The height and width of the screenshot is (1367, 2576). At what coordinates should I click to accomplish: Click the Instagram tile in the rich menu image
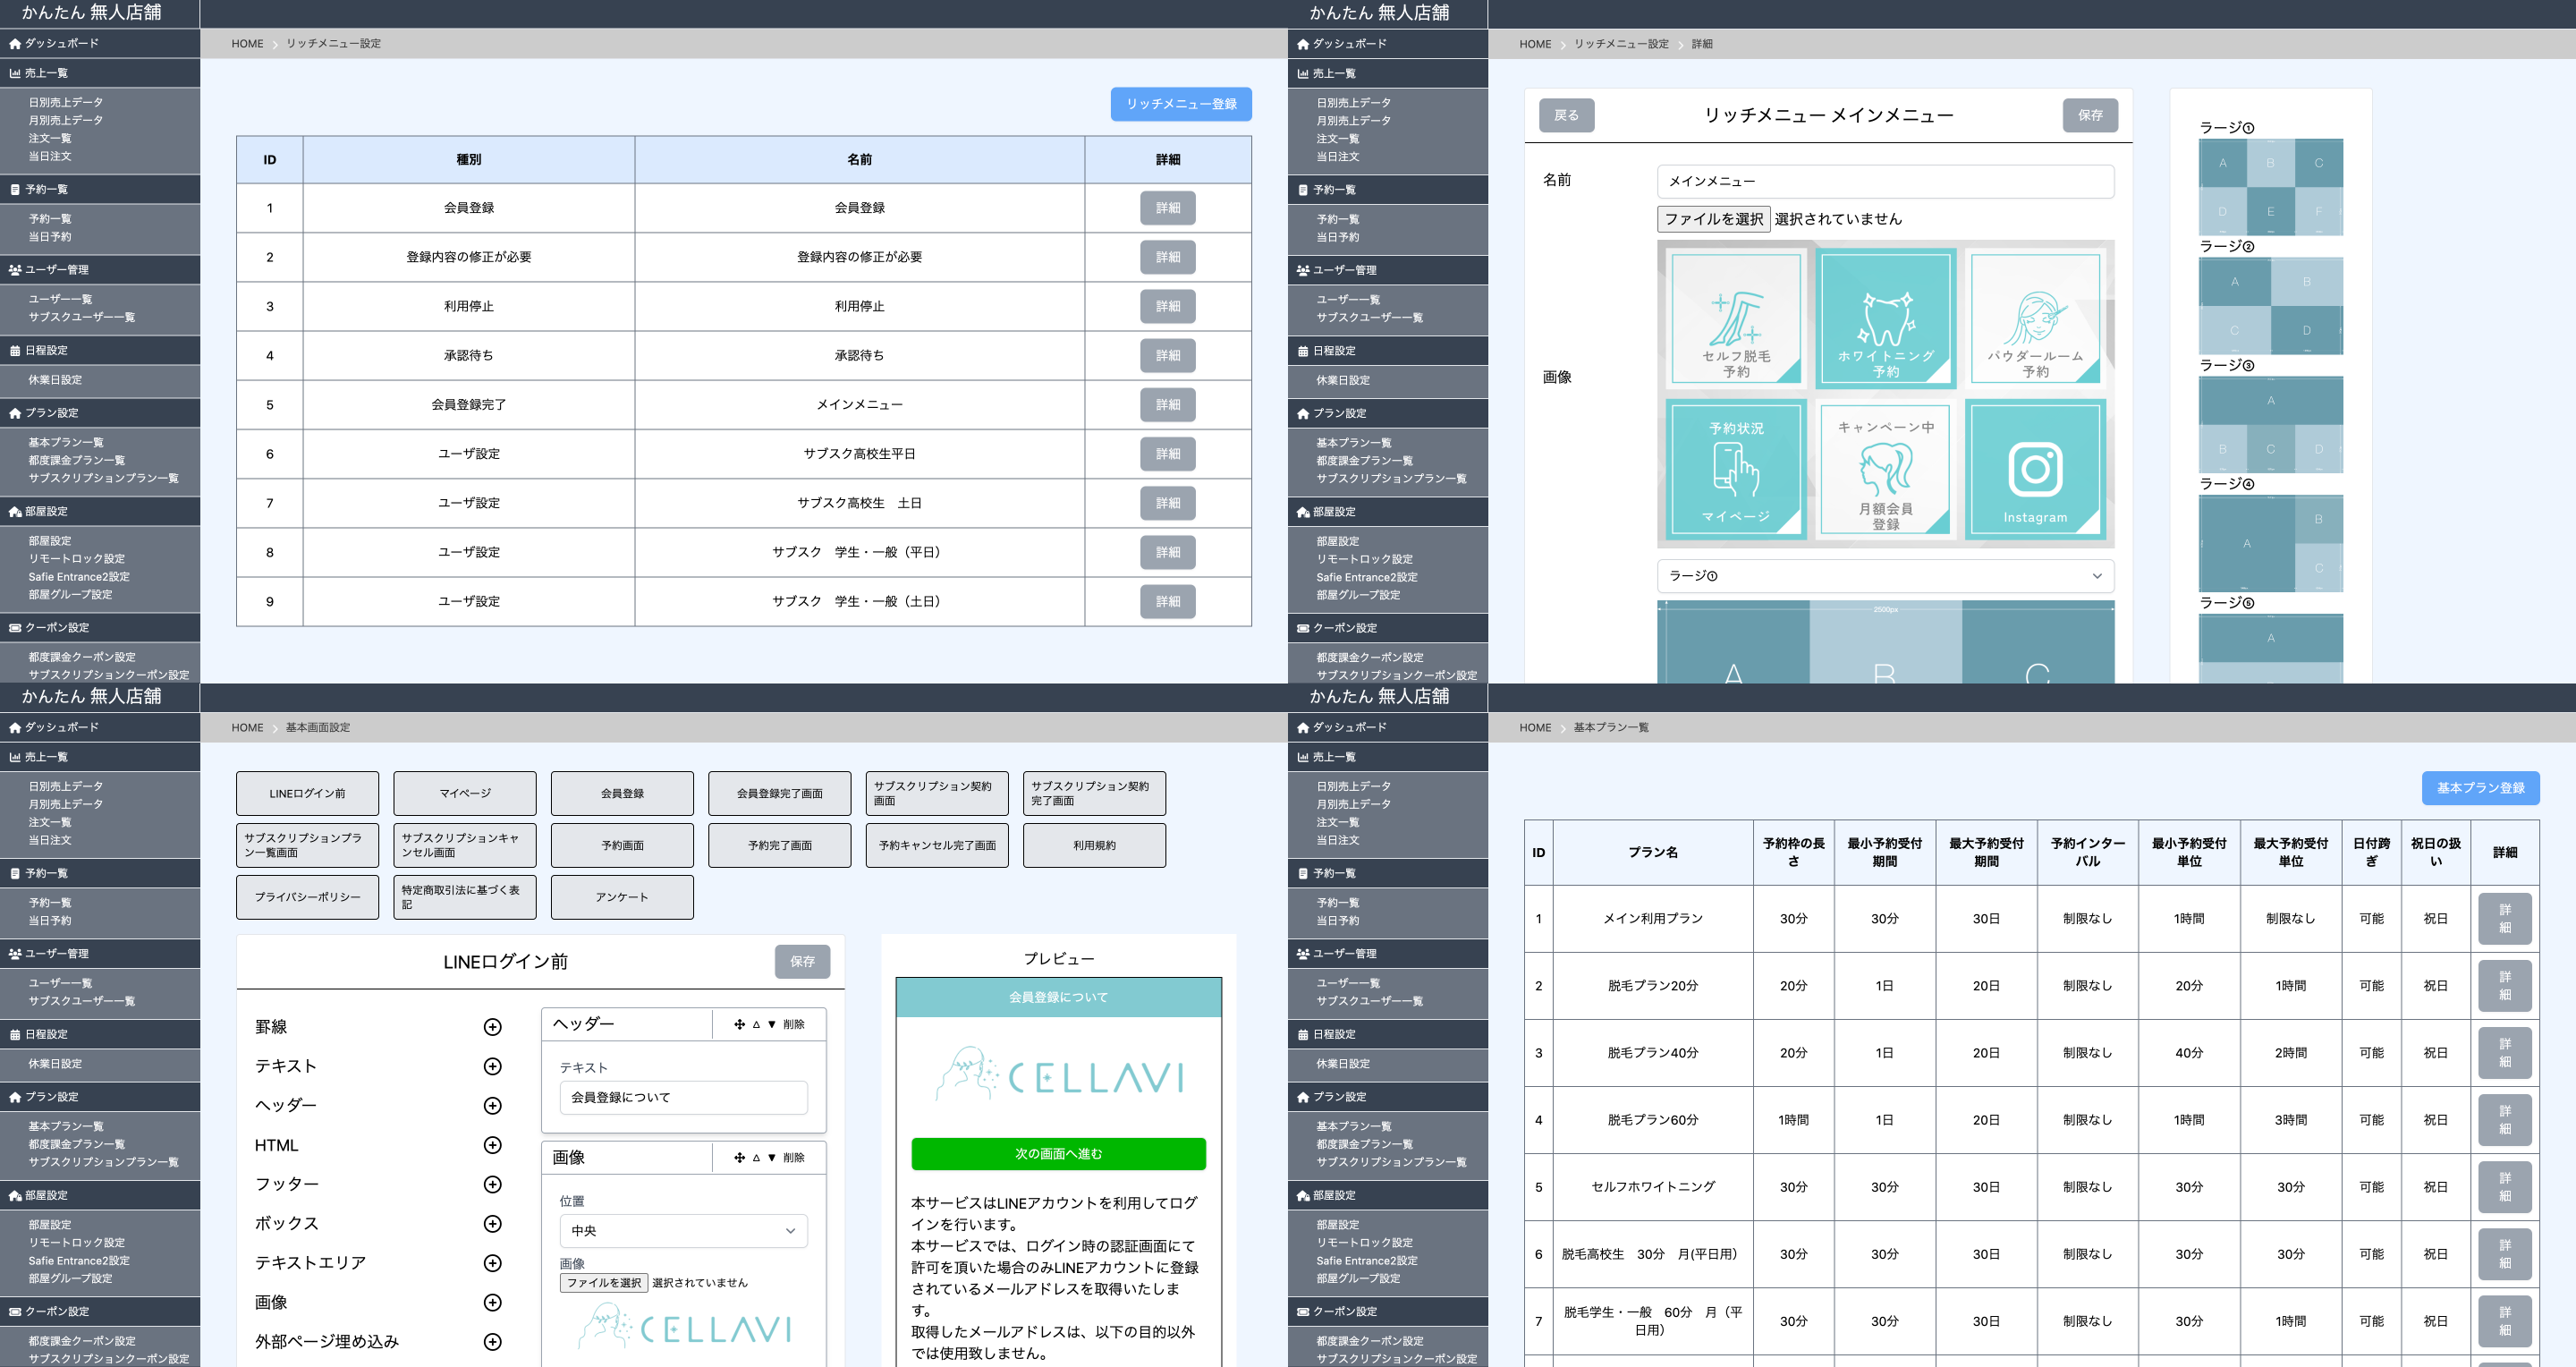[x=2034, y=469]
